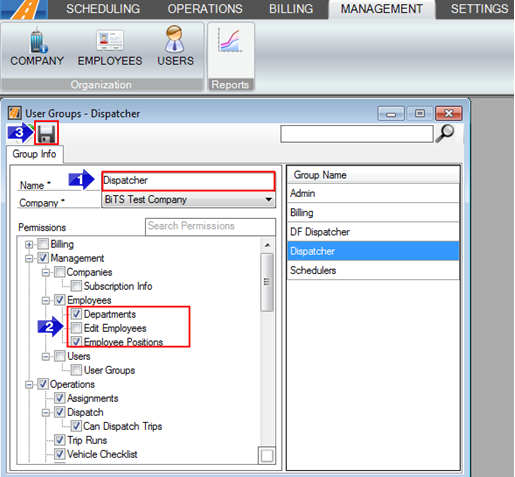Image resolution: width=515 pixels, height=477 pixels.
Task: Click the save floppy disk icon
Action: click(46, 133)
